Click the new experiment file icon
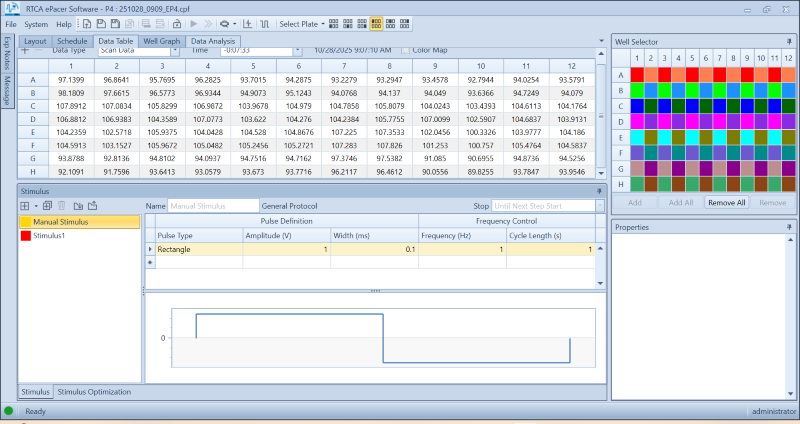This screenshot has height=424, width=800. pos(88,23)
